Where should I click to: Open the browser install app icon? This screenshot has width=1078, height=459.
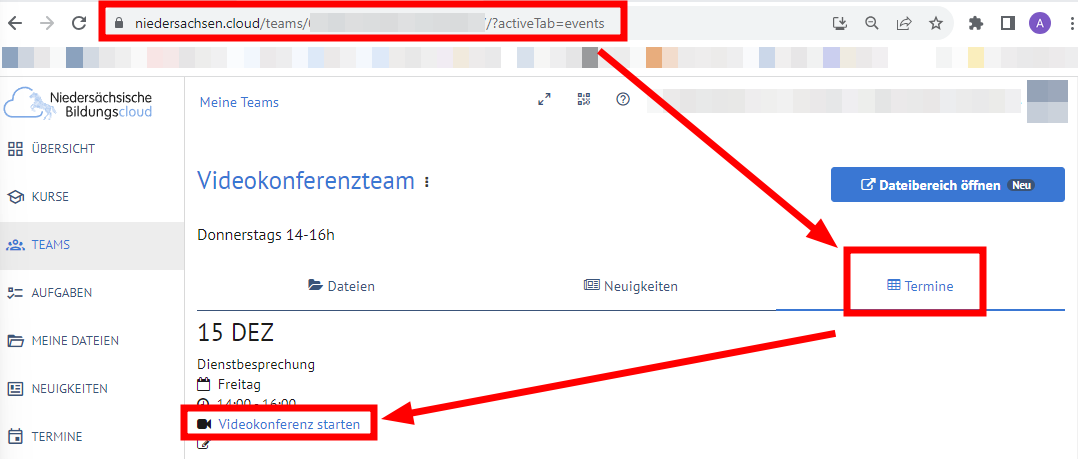pos(839,23)
